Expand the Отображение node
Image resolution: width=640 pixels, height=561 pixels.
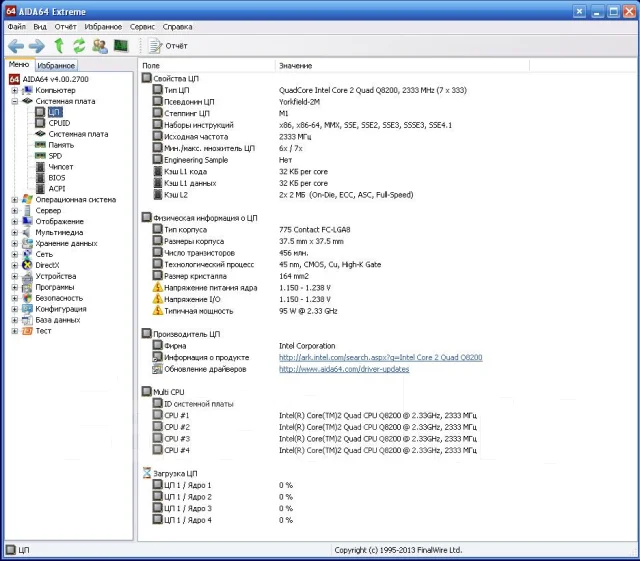[15, 221]
